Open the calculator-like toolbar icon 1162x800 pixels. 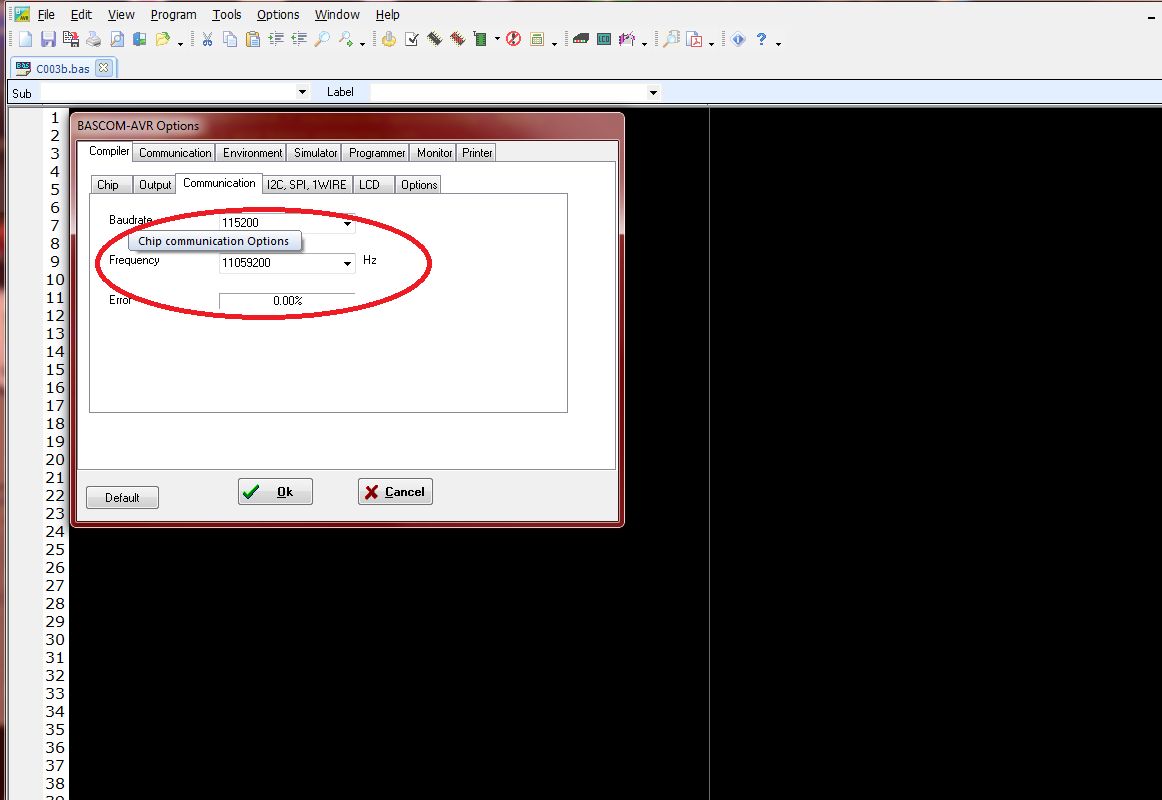537,39
